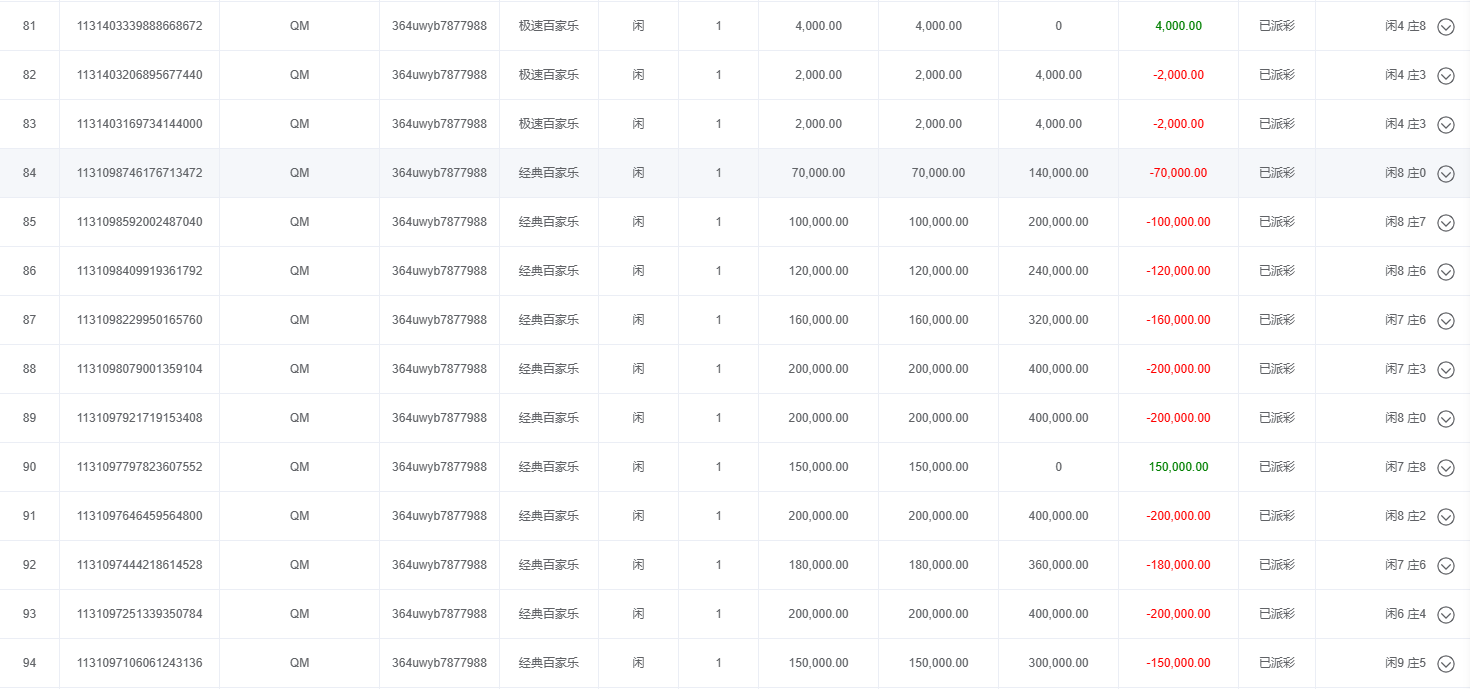Expand row 90 winning bet details
Image resolution: width=1470 pixels, height=689 pixels.
click(1445, 468)
